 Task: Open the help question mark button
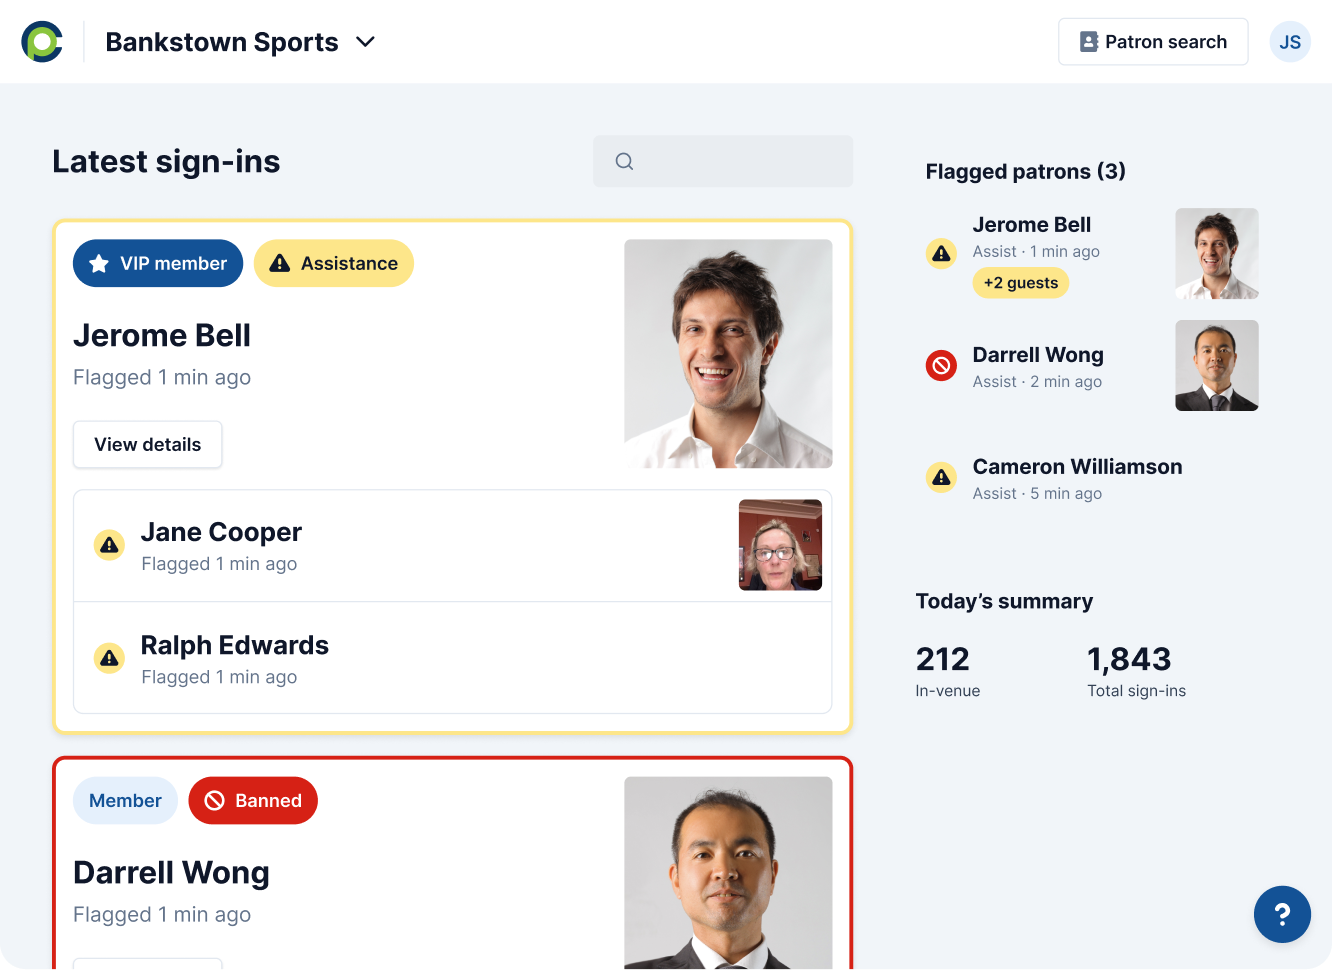1282,914
